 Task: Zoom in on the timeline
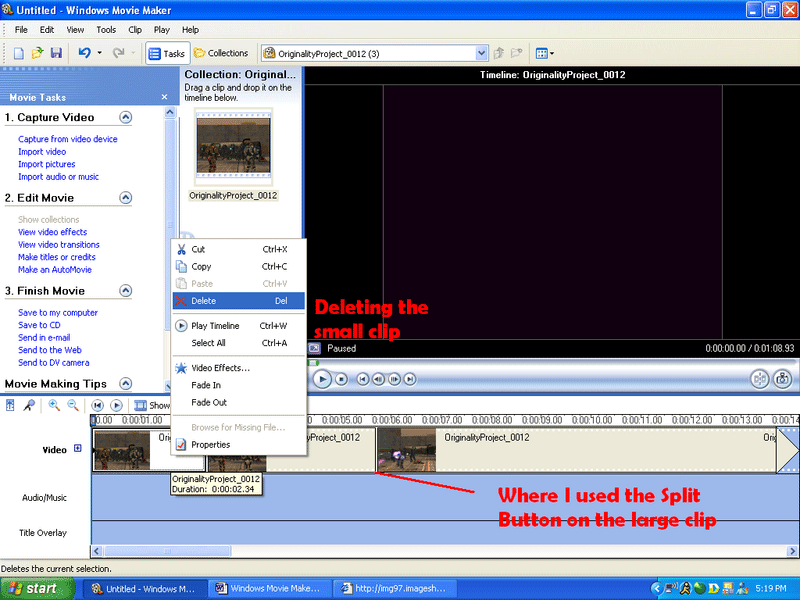coord(54,405)
